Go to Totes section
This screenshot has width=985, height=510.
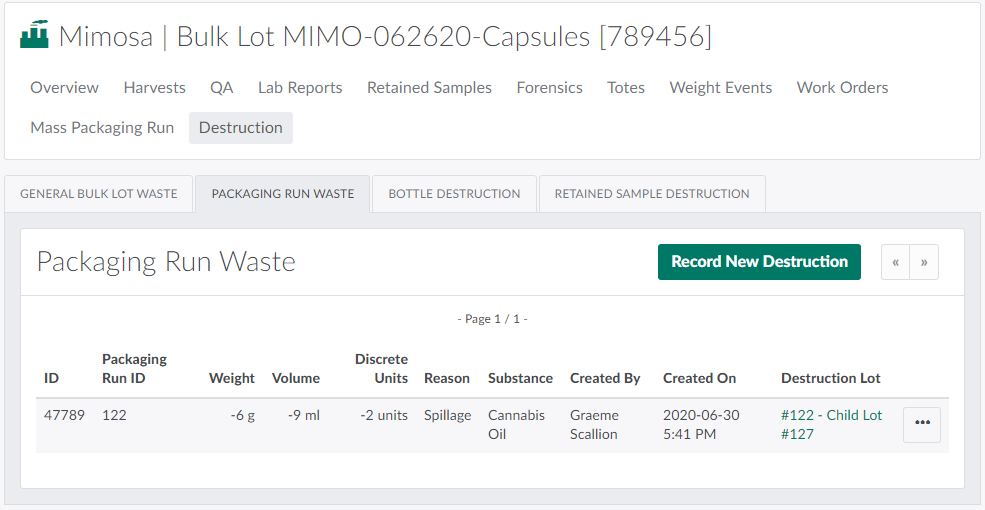[x=625, y=88]
